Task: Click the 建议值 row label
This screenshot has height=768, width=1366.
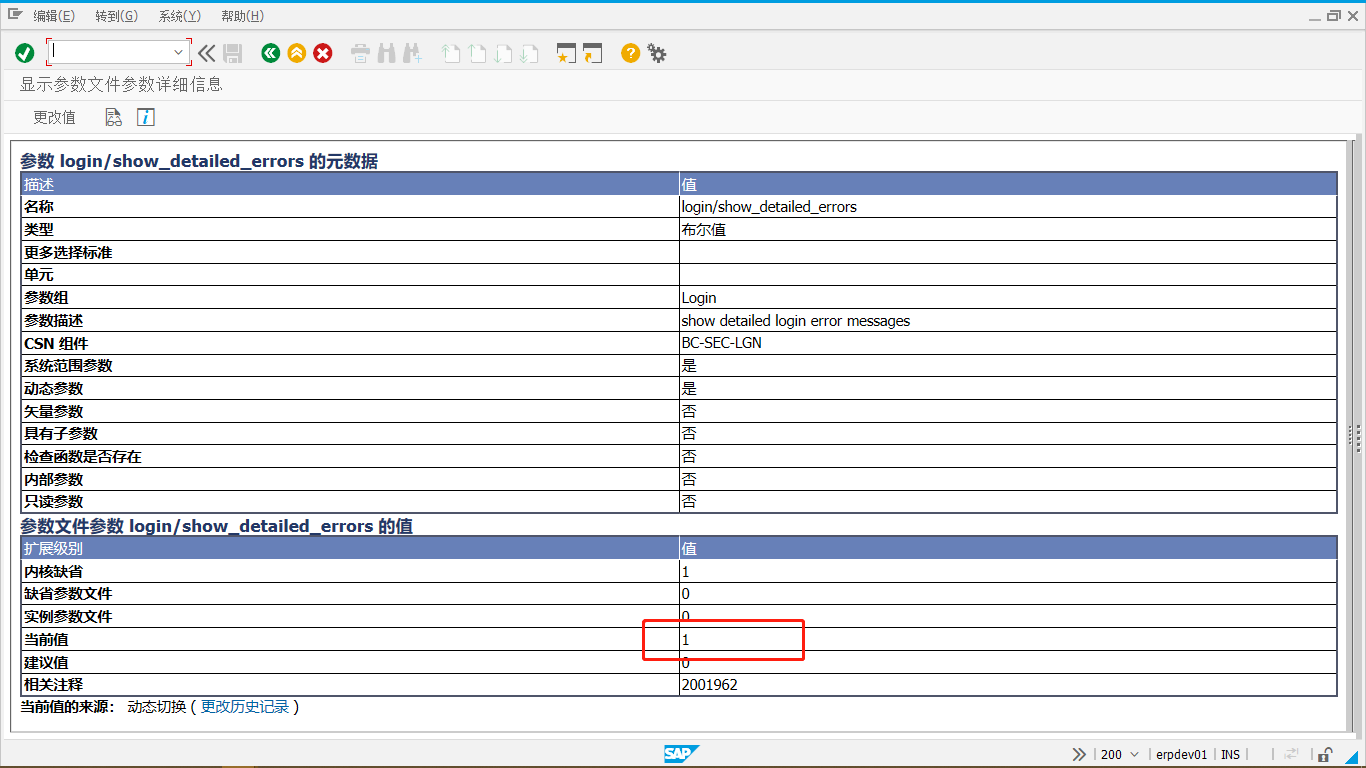Action: tap(46, 663)
